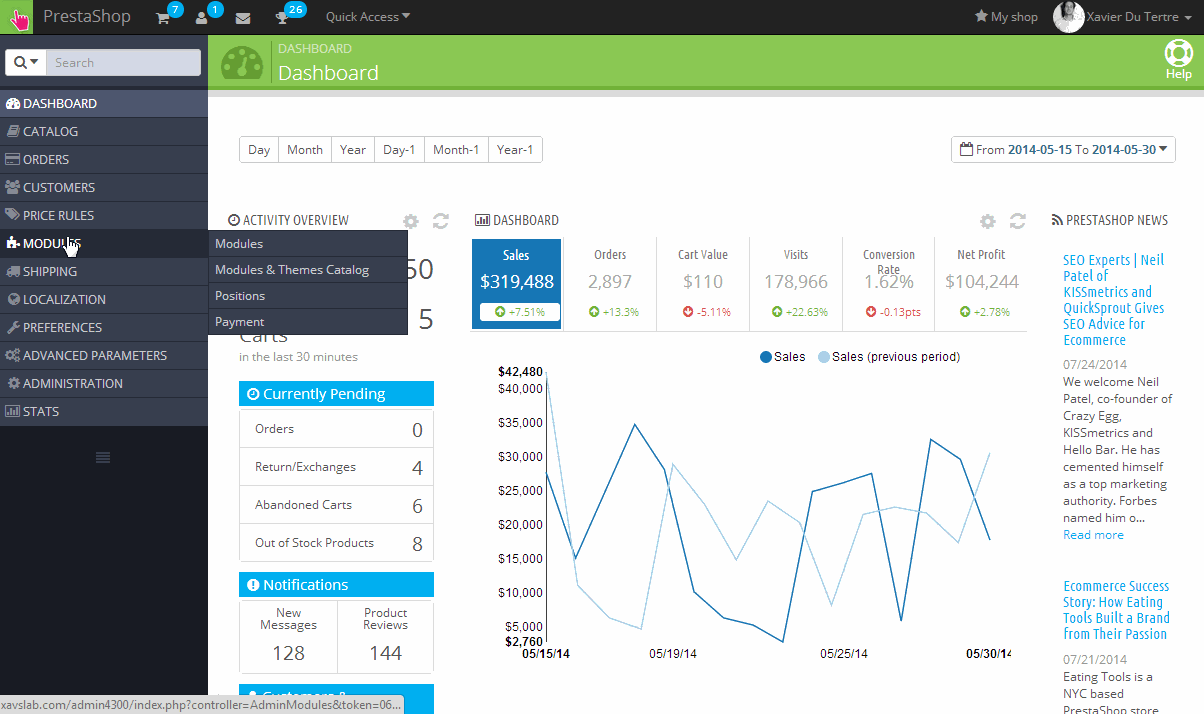Toggle the Sales legend color dot
This screenshot has width=1204, height=714.
pos(766,357)
